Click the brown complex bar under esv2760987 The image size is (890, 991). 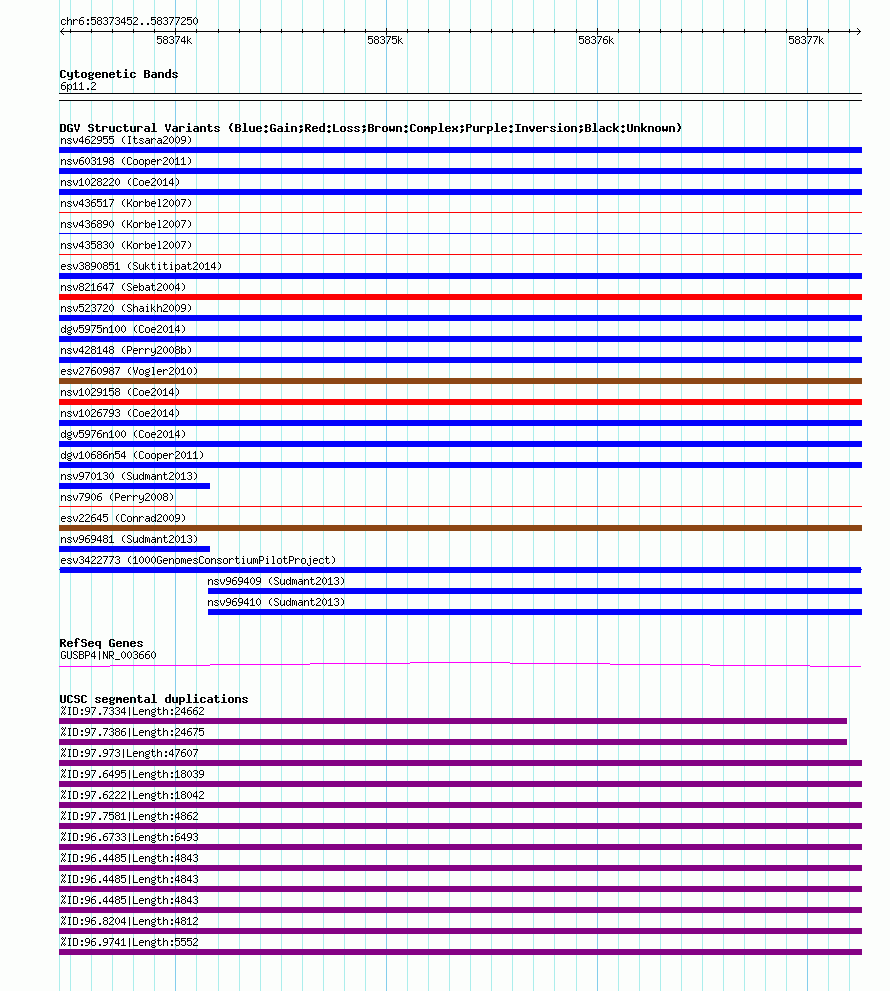461,381
